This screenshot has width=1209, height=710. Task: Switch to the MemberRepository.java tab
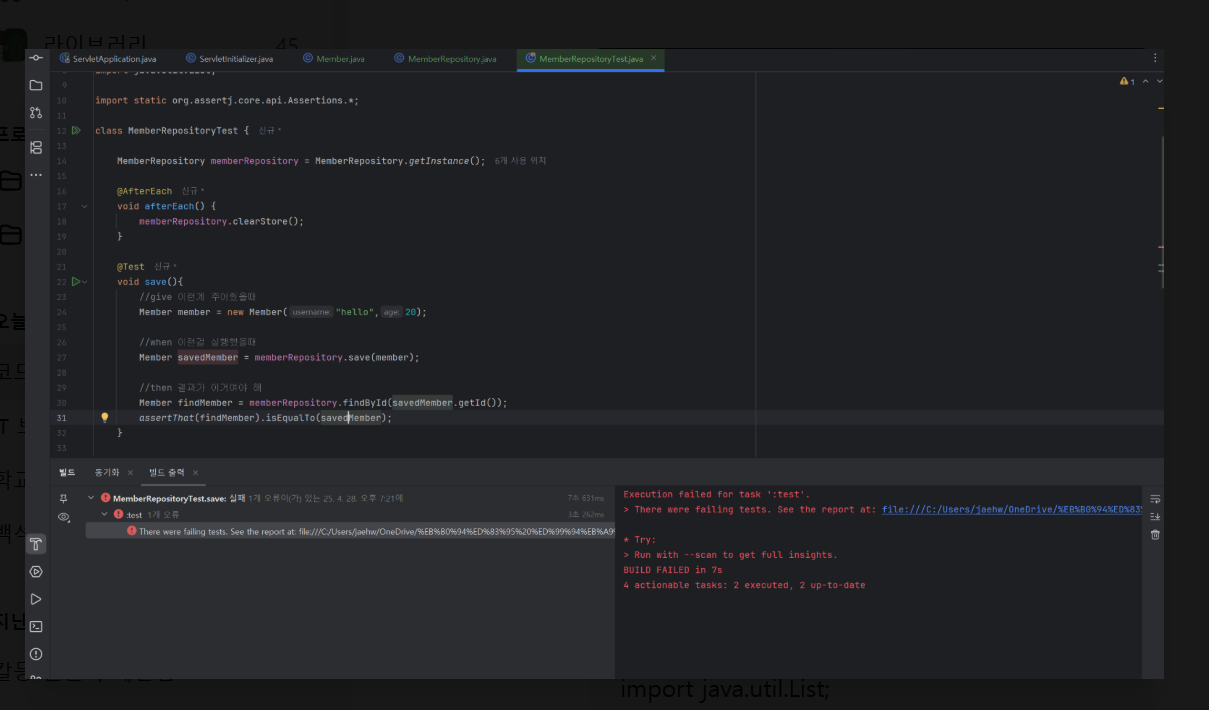(445, 59)
